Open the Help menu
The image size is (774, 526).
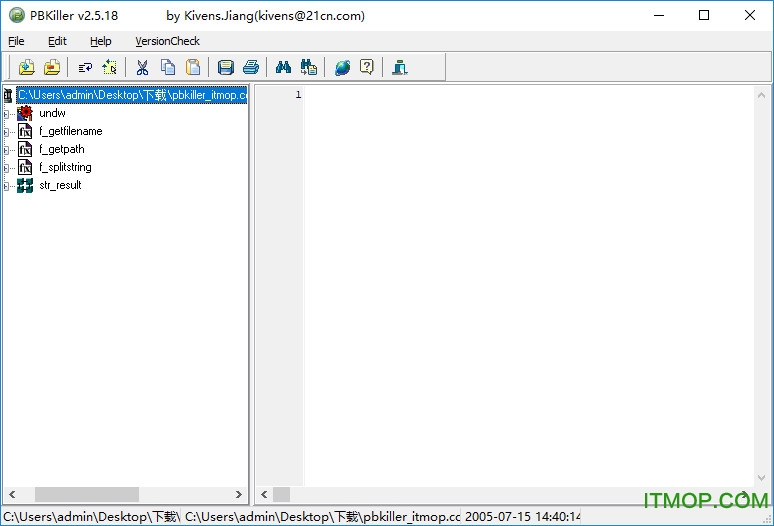[101, 41]
